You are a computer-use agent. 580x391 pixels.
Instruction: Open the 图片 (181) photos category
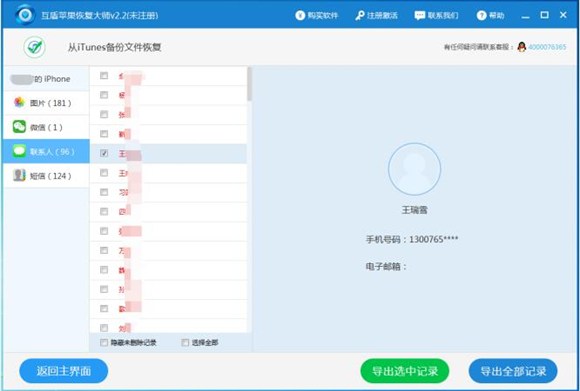tap(46, 103)
